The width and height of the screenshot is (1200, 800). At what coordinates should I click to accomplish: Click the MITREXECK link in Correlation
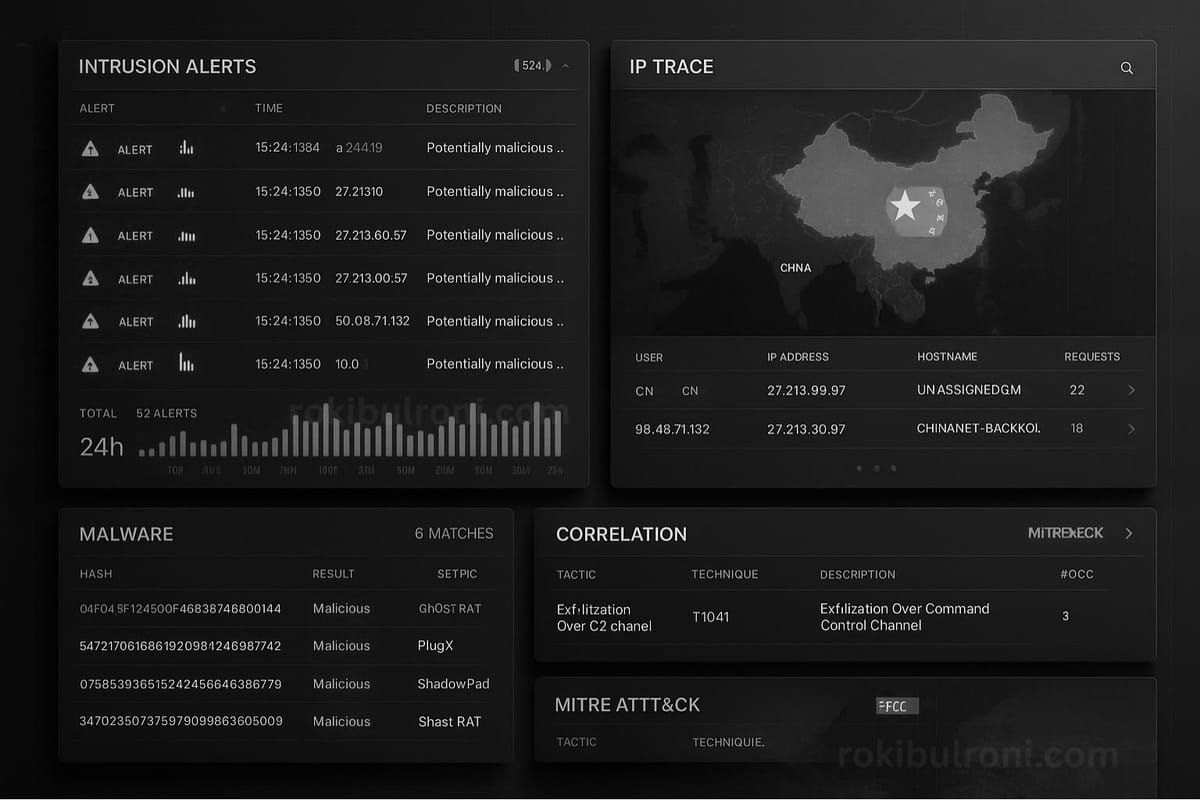point(1066,533)
